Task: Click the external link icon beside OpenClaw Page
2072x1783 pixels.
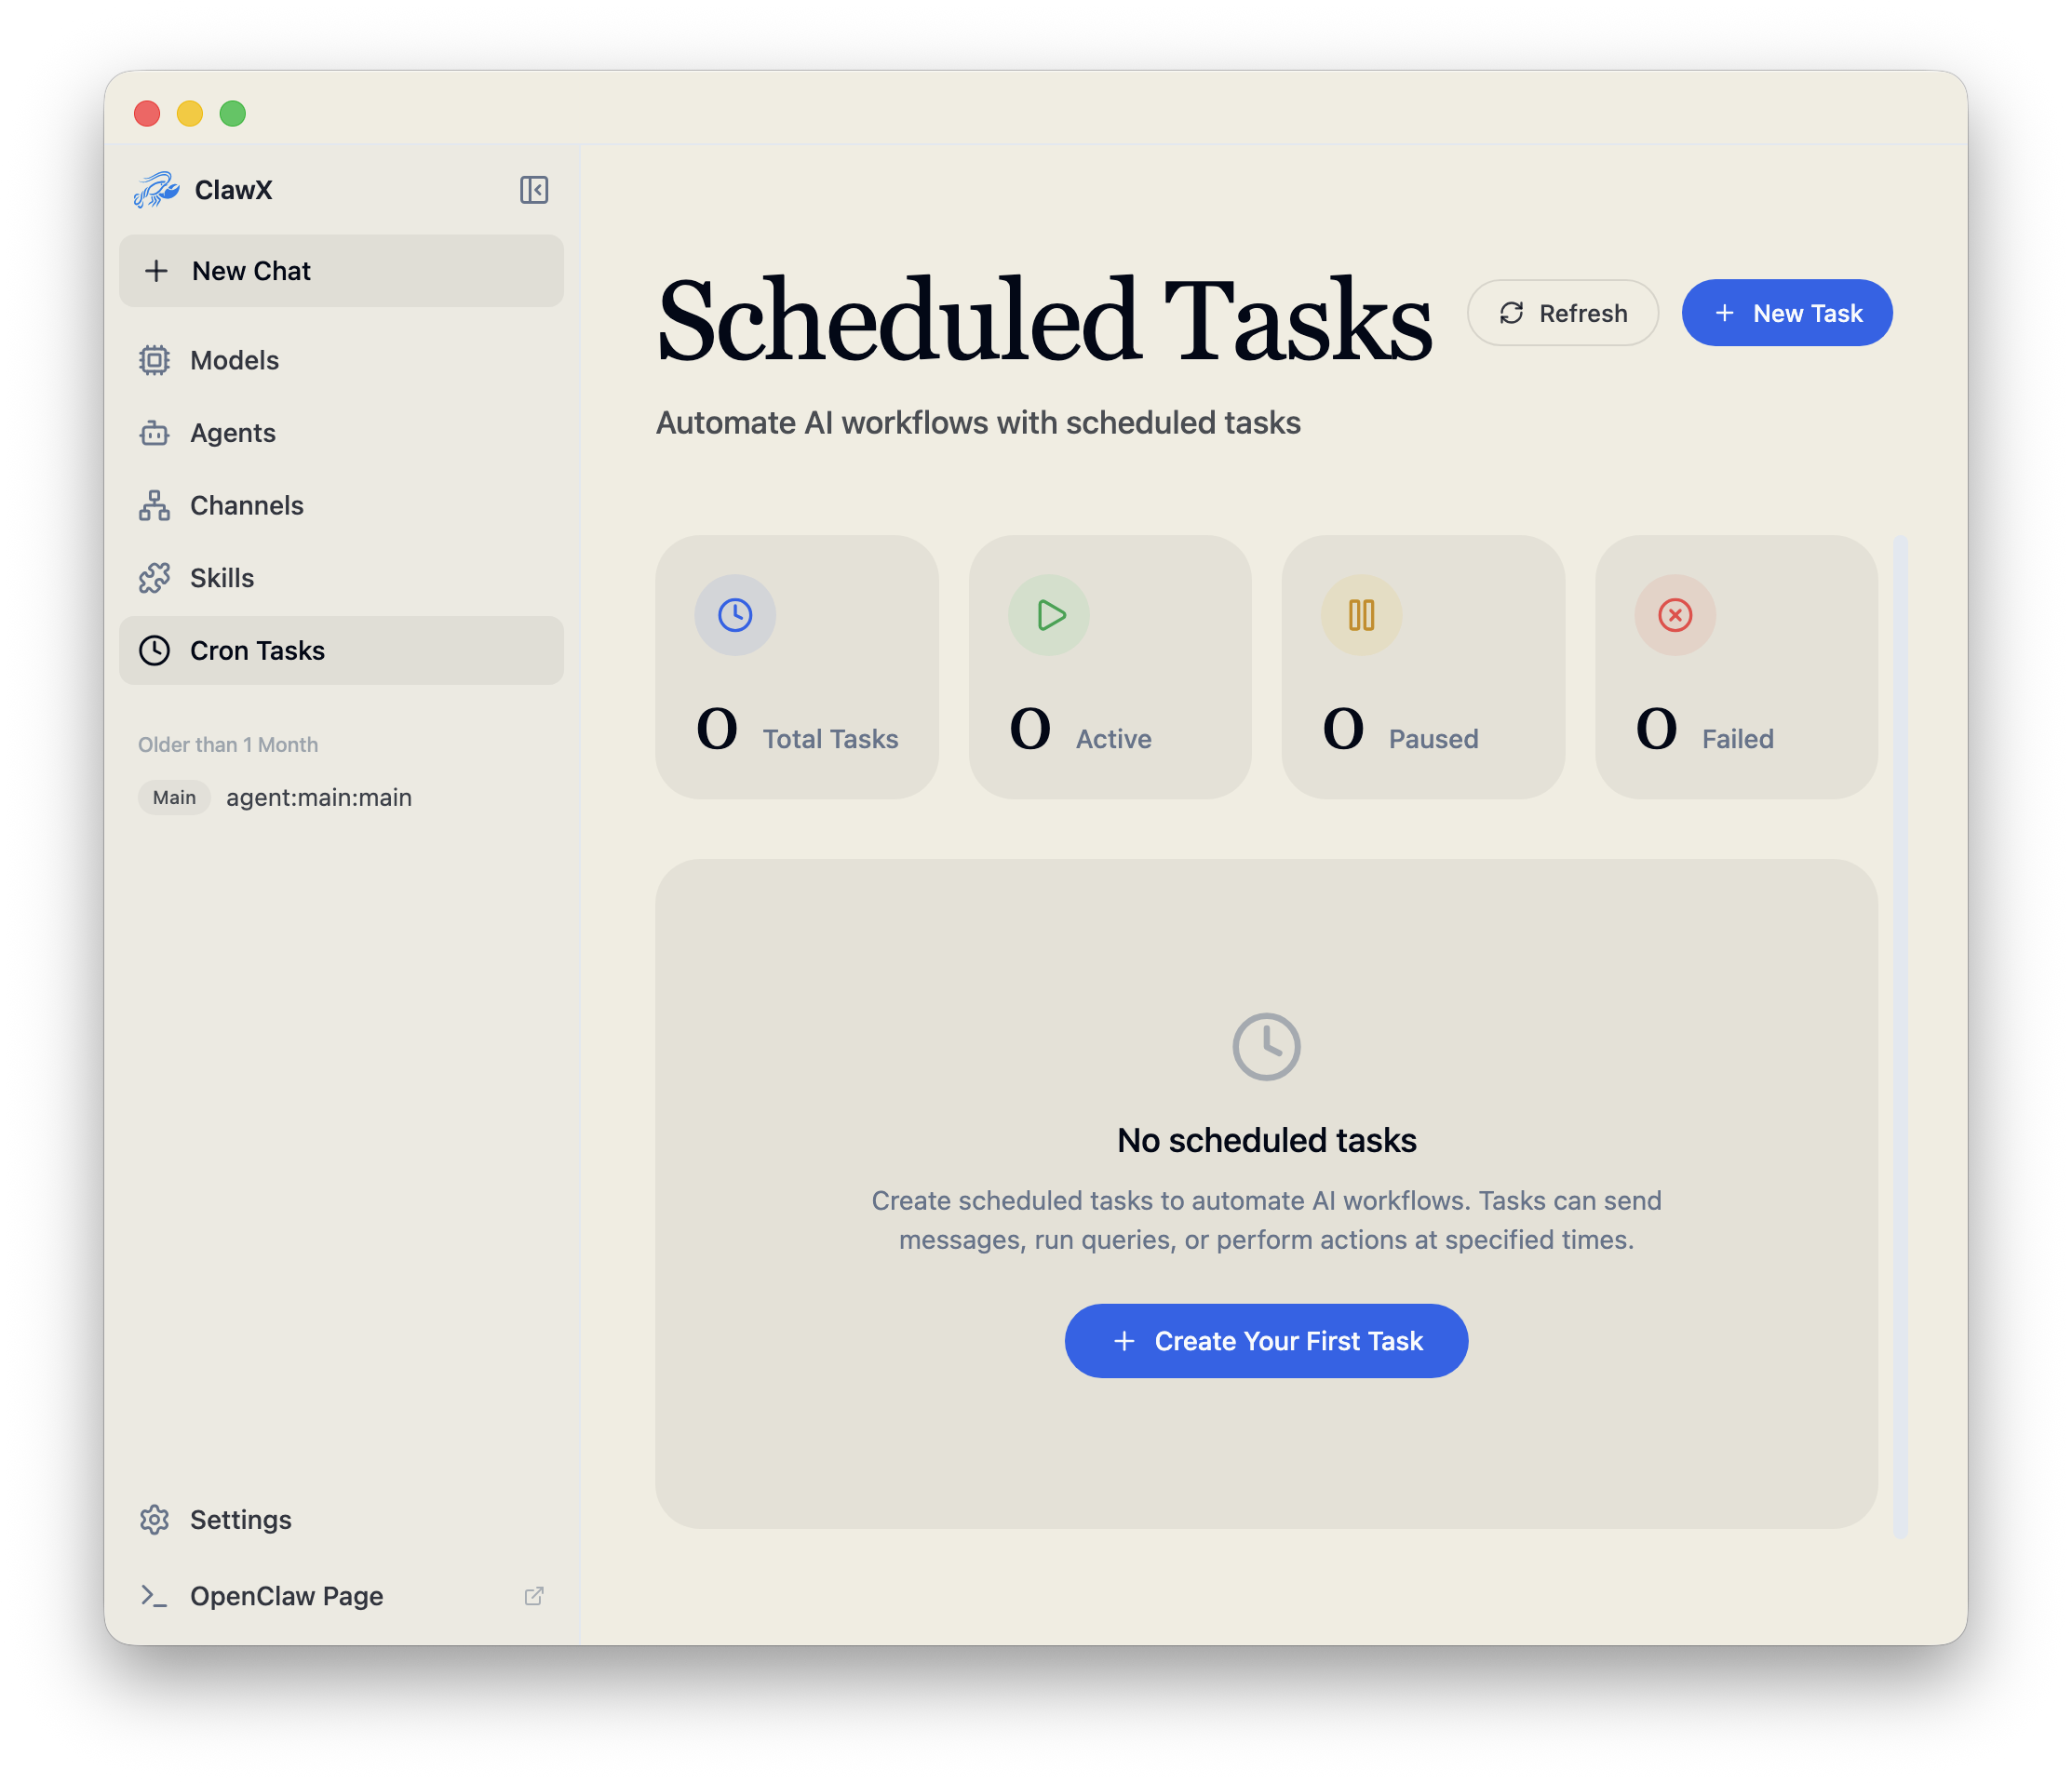Action: 534,1596
